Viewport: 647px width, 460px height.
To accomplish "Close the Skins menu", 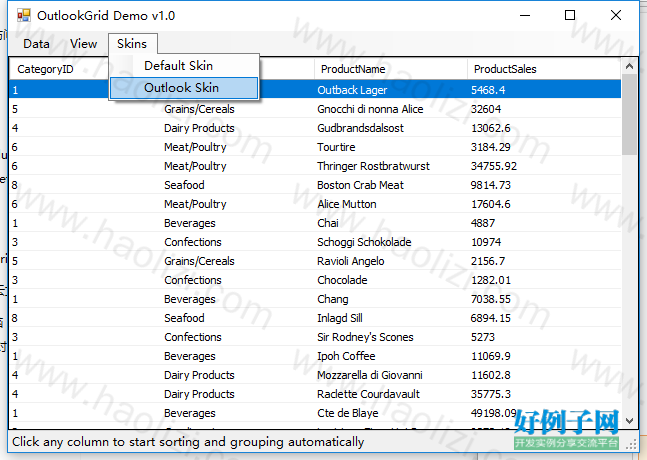I will 132,44.
